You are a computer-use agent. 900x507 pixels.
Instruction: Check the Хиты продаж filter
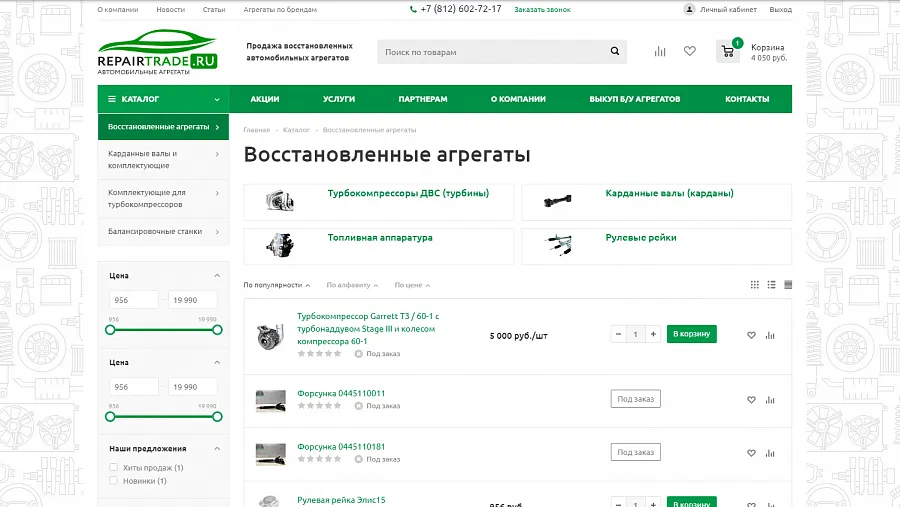114,467
